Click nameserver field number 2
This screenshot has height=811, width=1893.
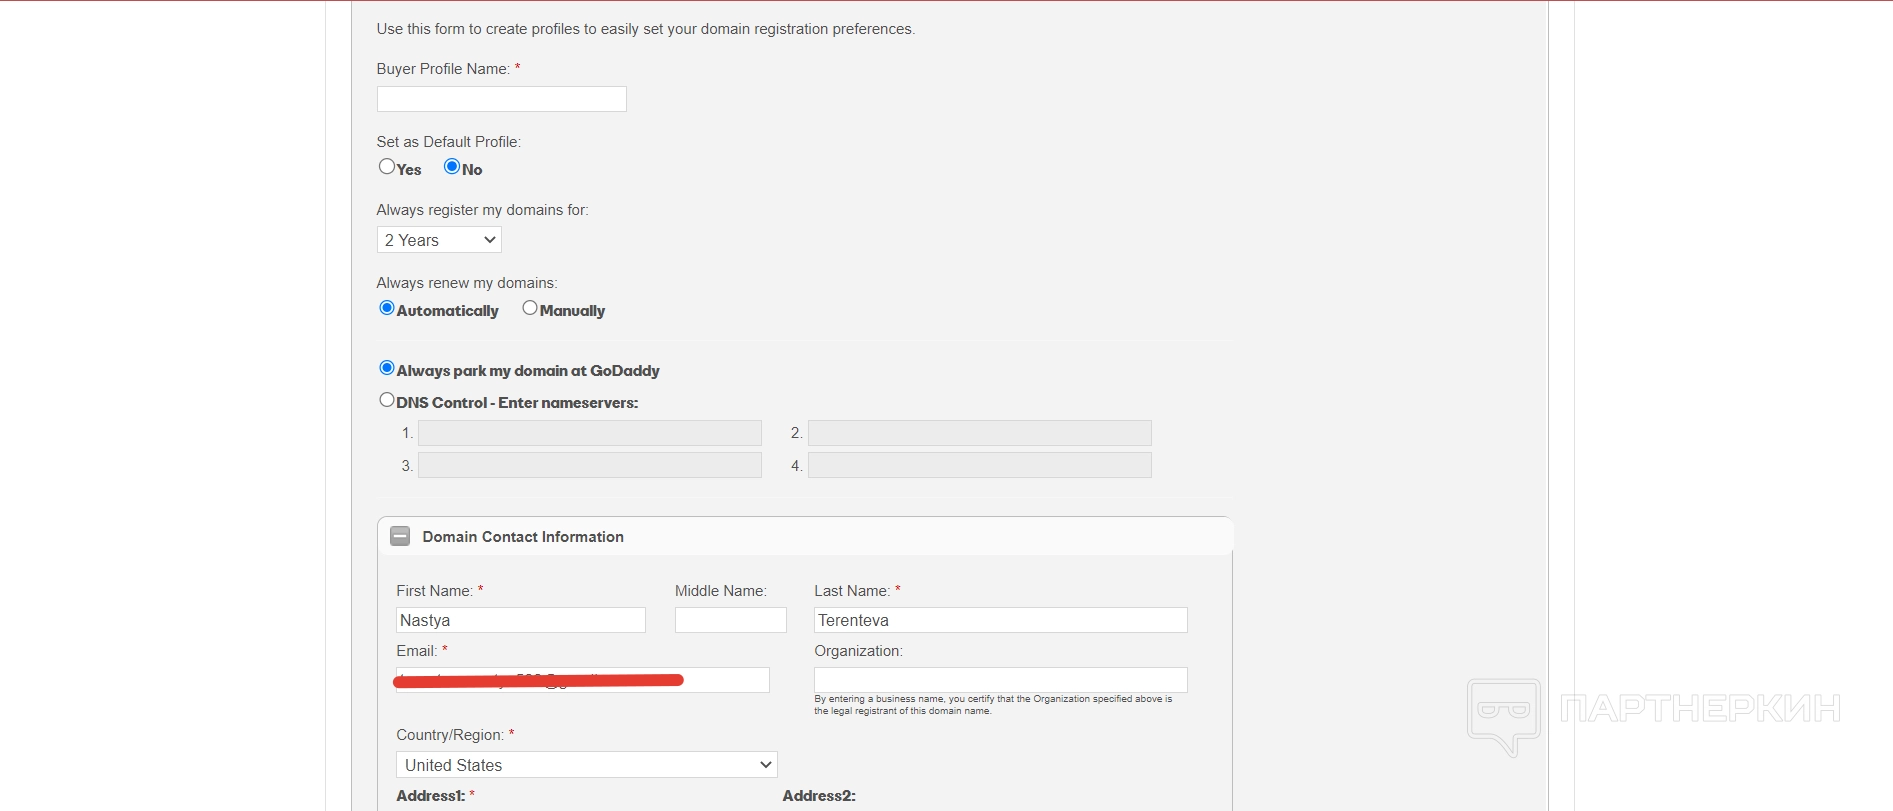979,433
